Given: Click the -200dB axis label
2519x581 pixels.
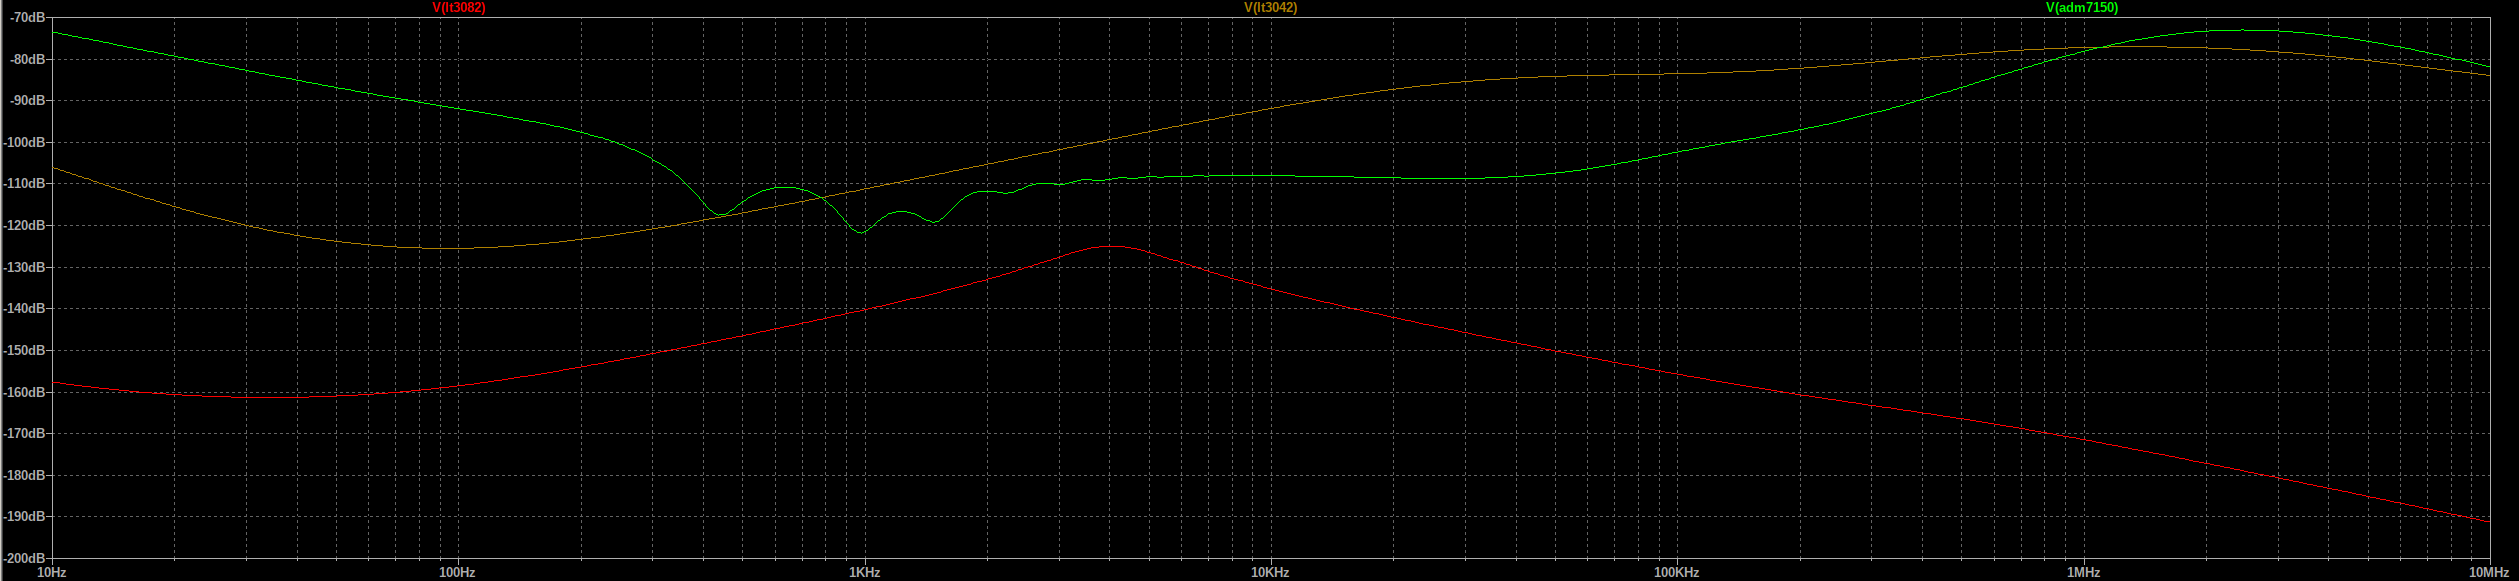Looking at the screenshot, I should pos(23,558).
